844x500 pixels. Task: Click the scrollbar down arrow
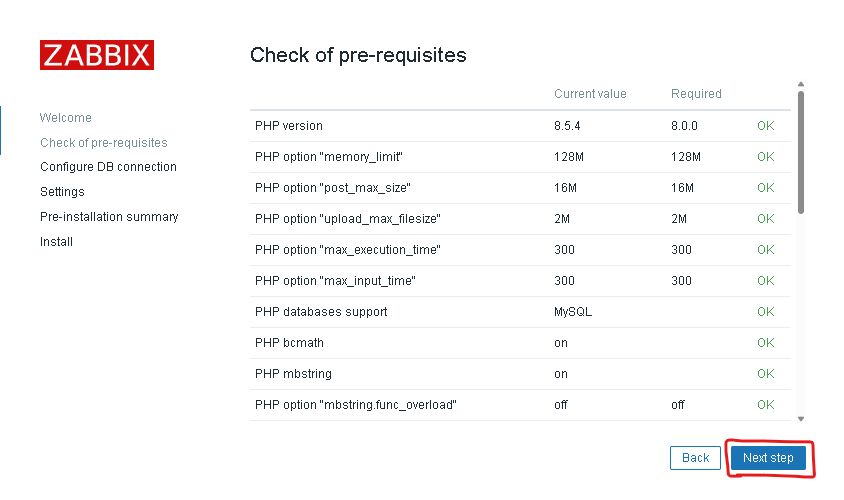pyautogui.click(x=801, y=419)
